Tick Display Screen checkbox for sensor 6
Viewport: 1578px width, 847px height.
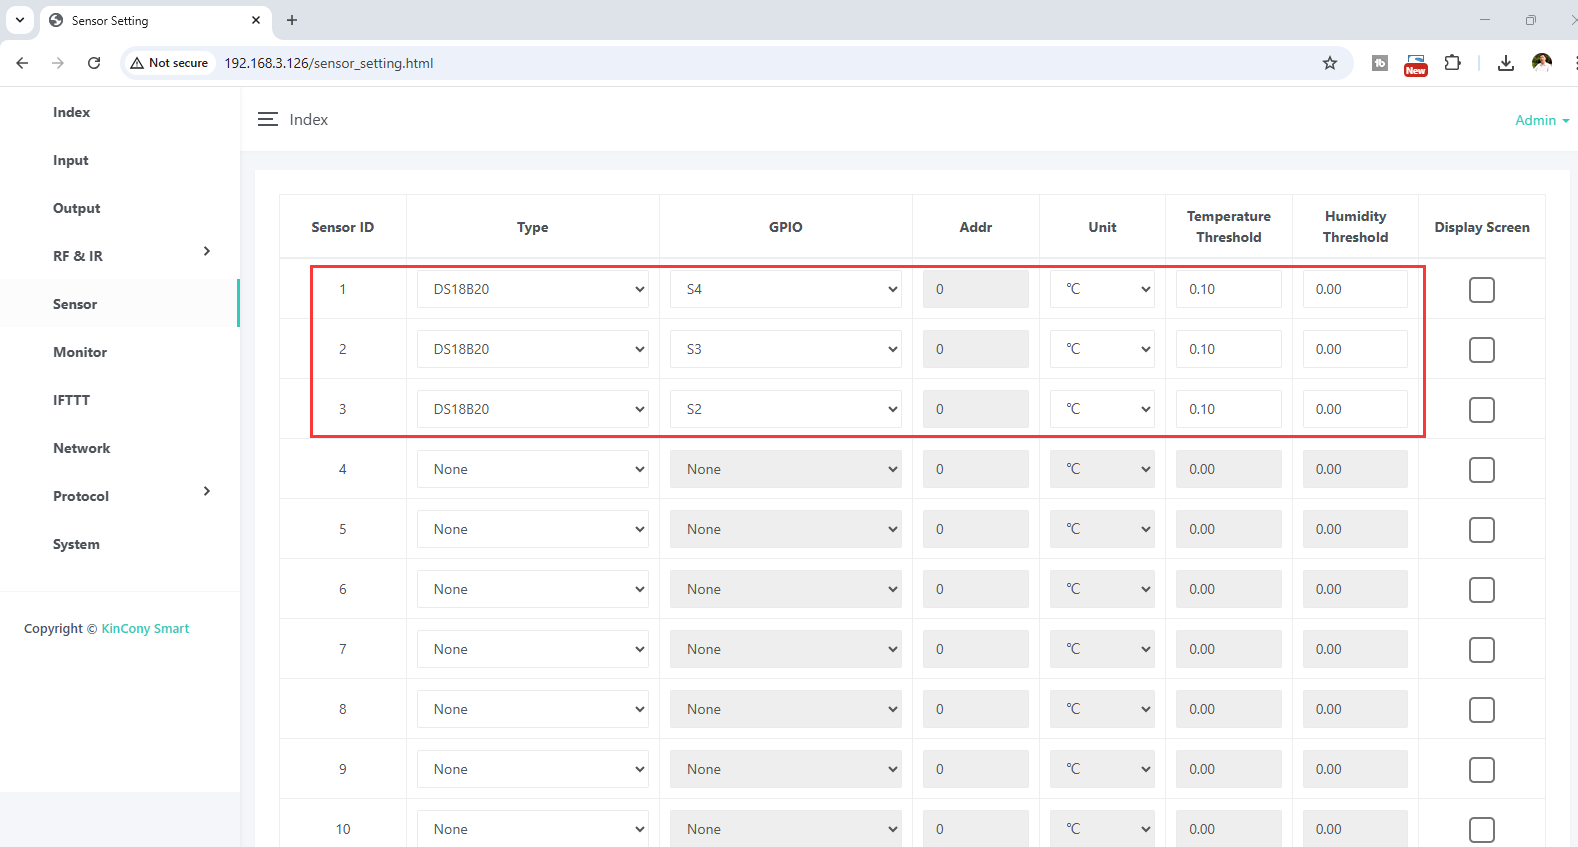[x=1481, y=590]
